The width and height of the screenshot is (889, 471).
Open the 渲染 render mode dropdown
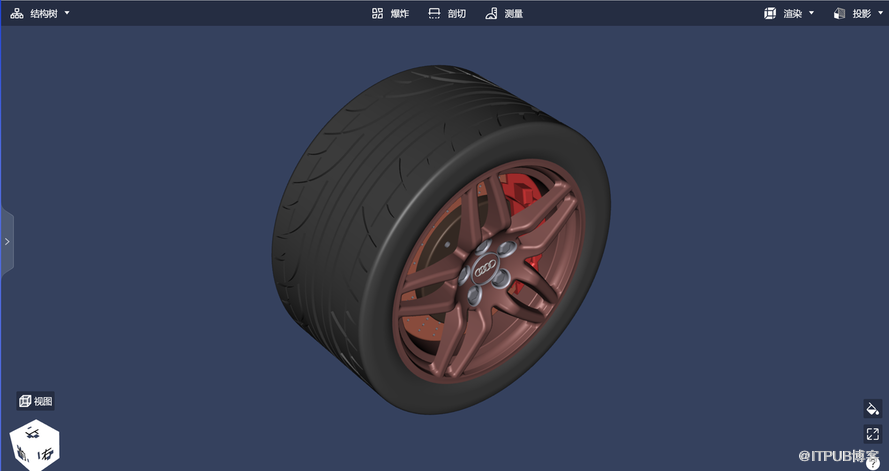coord(789,14)
